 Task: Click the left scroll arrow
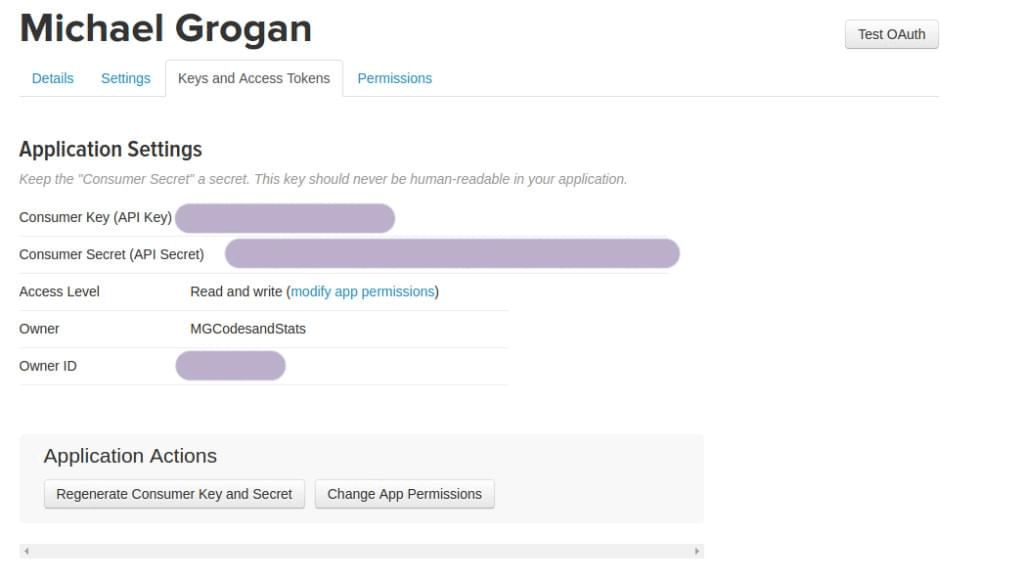point(26,551)
